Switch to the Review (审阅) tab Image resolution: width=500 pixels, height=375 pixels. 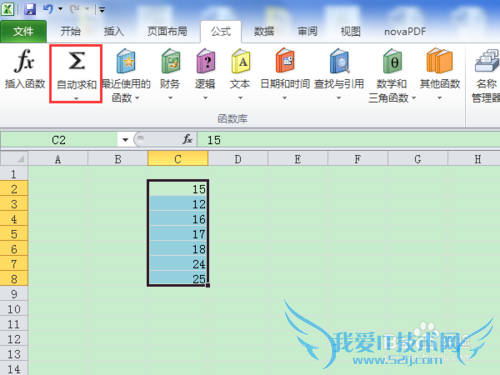(x=307, y=32)
